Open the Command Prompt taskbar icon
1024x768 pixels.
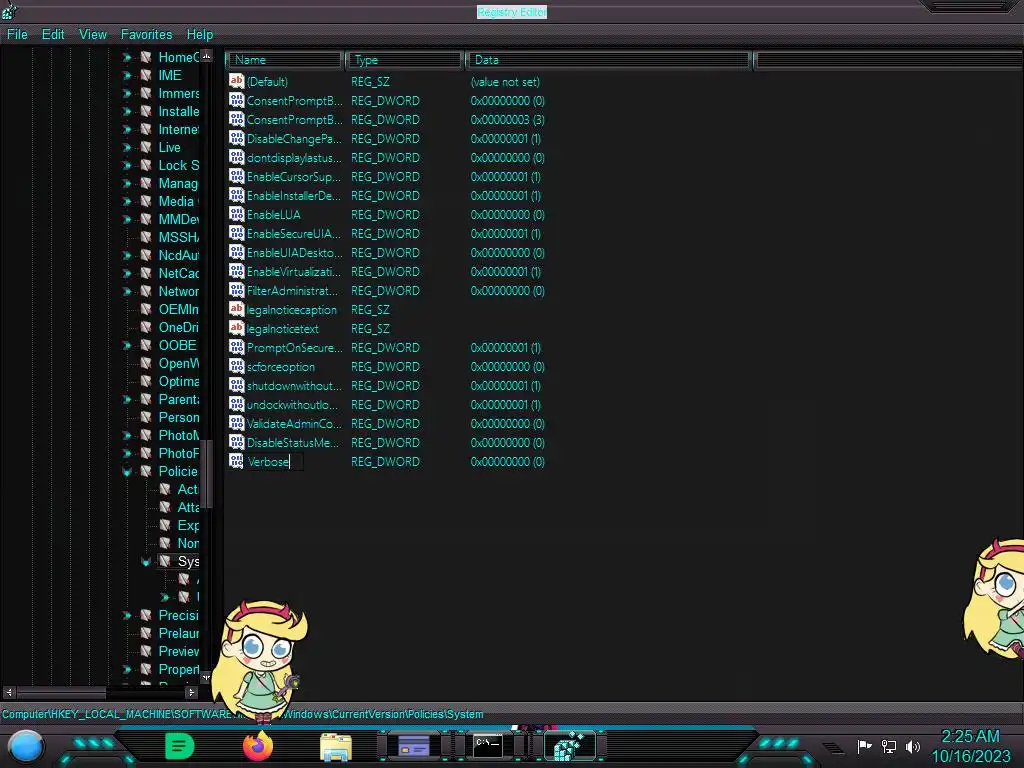click(x=488, y=745)
